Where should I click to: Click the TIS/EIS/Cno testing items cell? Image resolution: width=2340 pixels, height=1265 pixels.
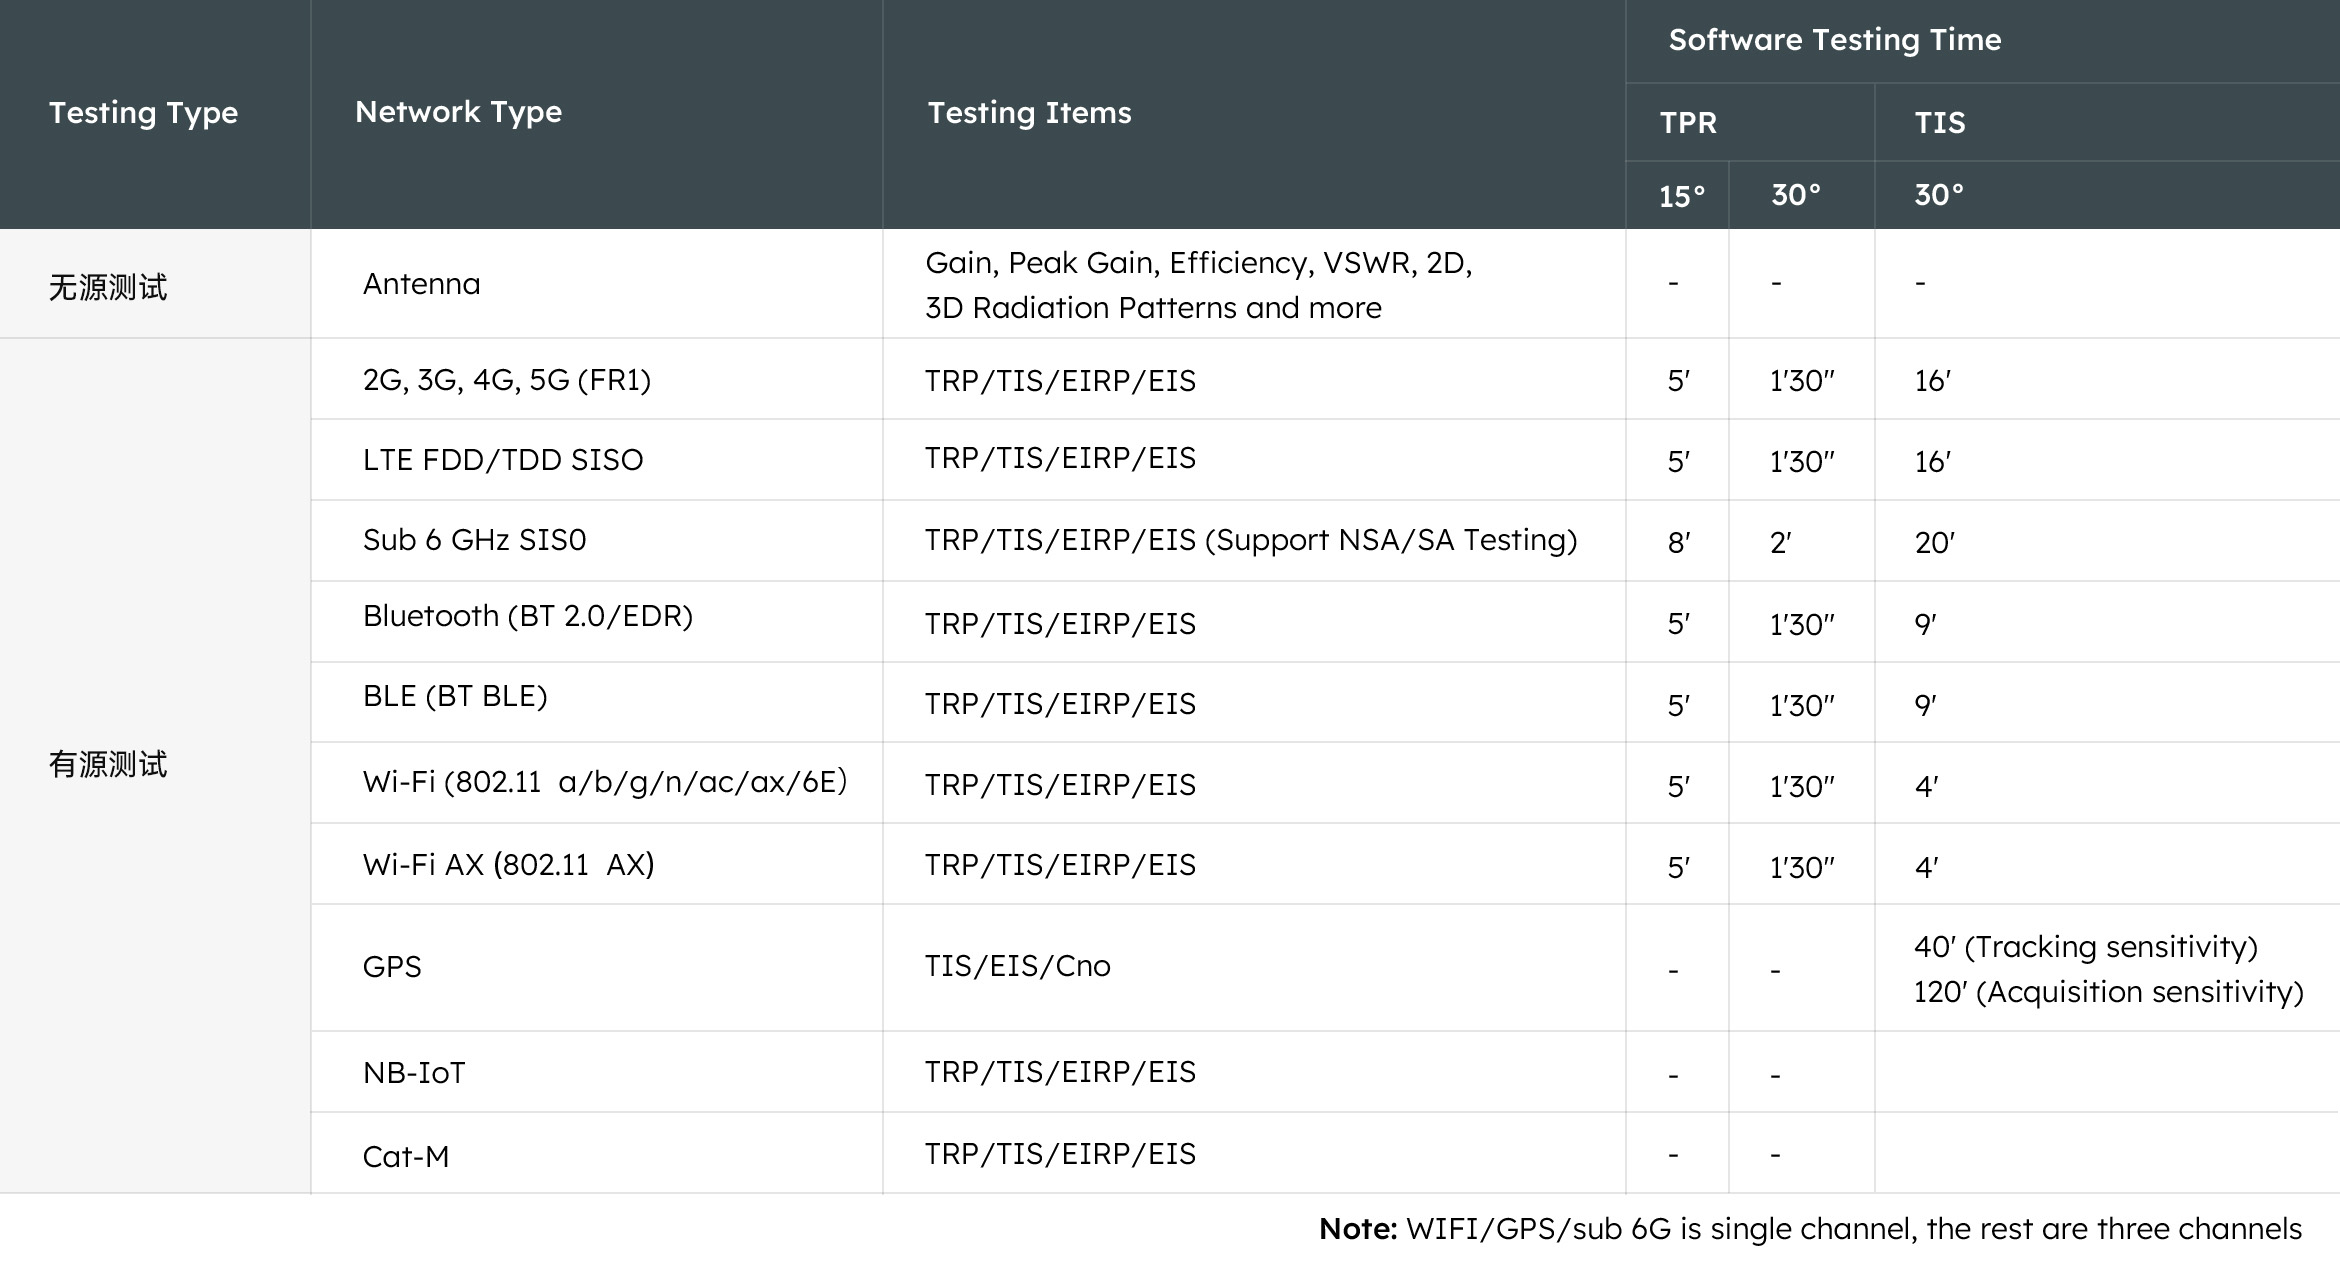point(1017,966)
